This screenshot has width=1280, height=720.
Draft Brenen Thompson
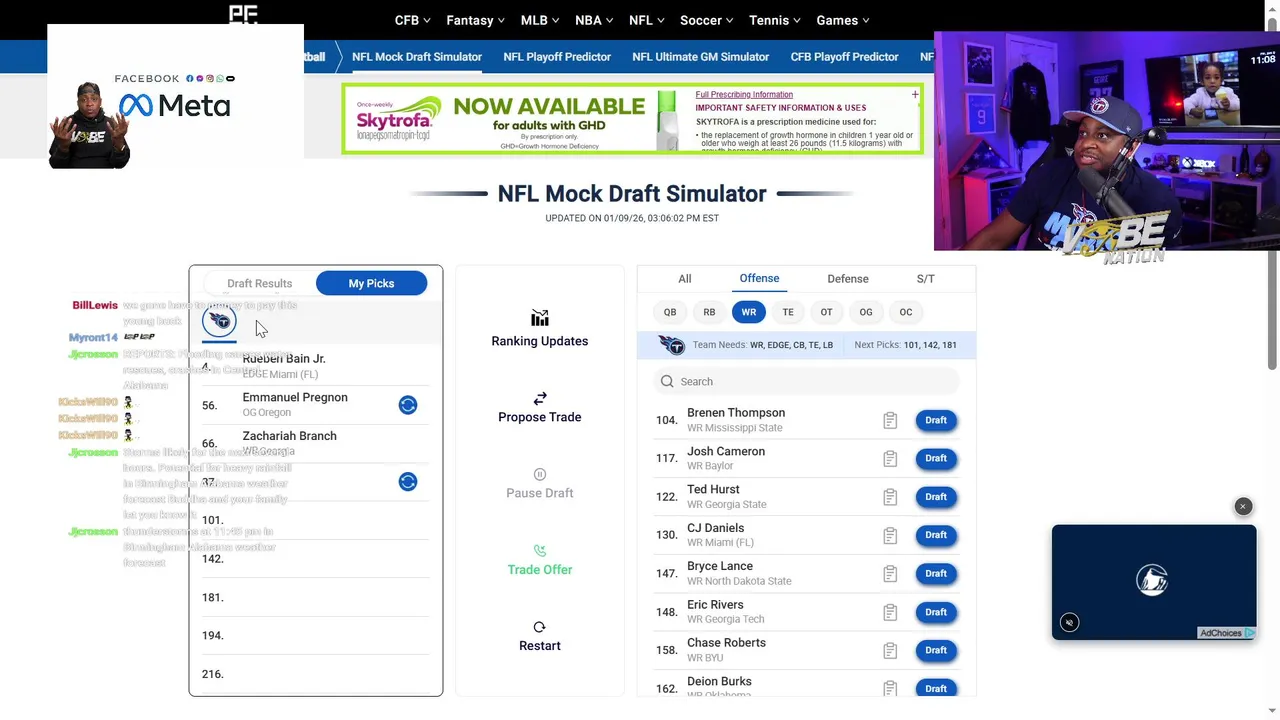tap(936, 420)
